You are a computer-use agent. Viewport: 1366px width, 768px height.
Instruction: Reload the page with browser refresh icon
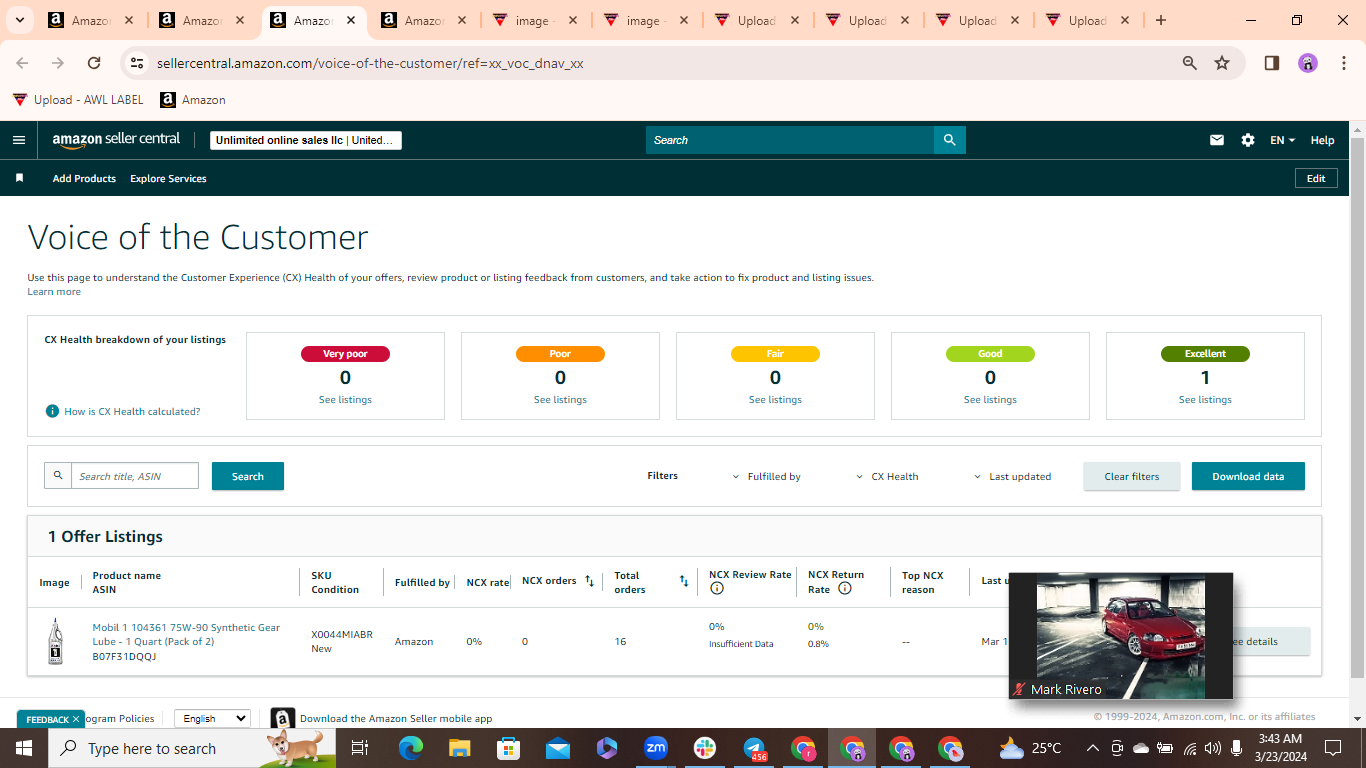[x=94, y=63]
